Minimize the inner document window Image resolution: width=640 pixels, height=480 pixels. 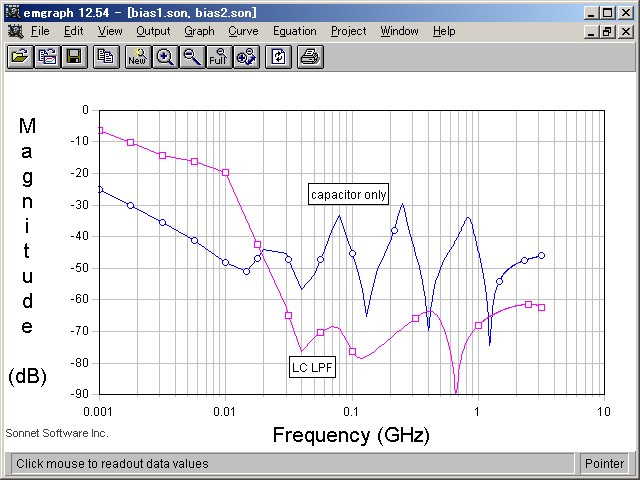[591, 31]
